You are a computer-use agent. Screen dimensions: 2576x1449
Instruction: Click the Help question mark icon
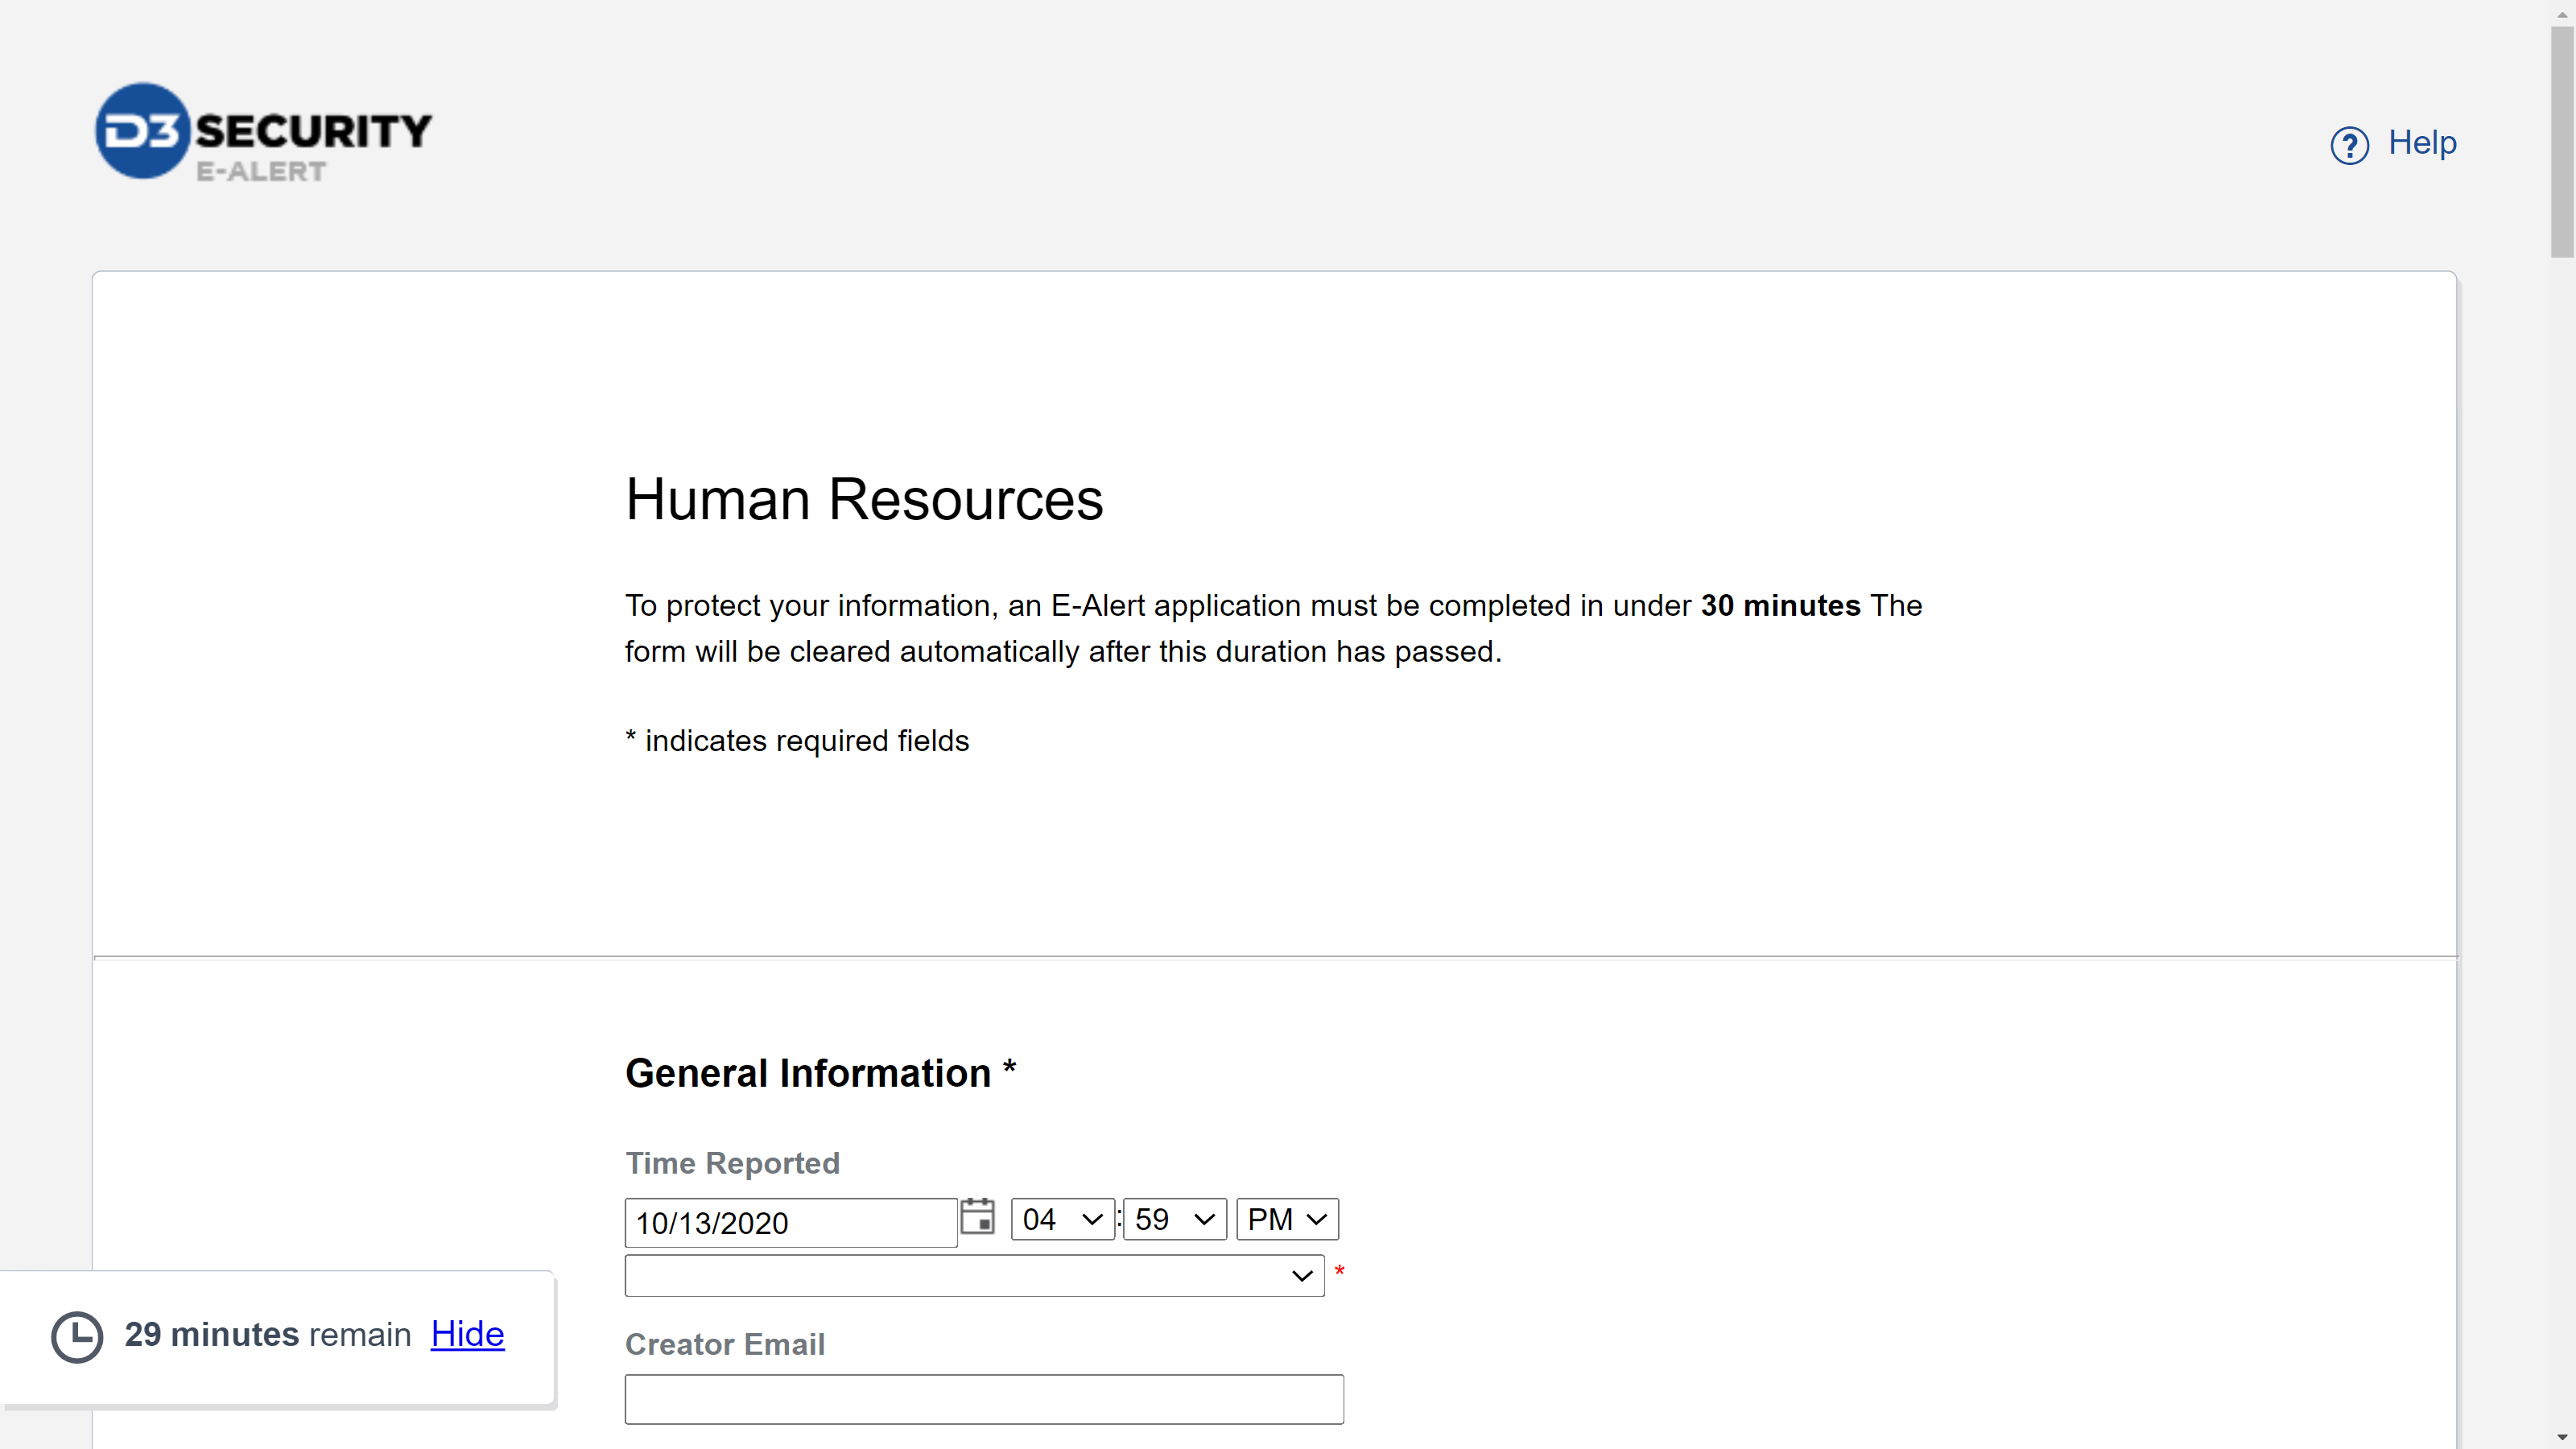click(x=2349, y=145)
